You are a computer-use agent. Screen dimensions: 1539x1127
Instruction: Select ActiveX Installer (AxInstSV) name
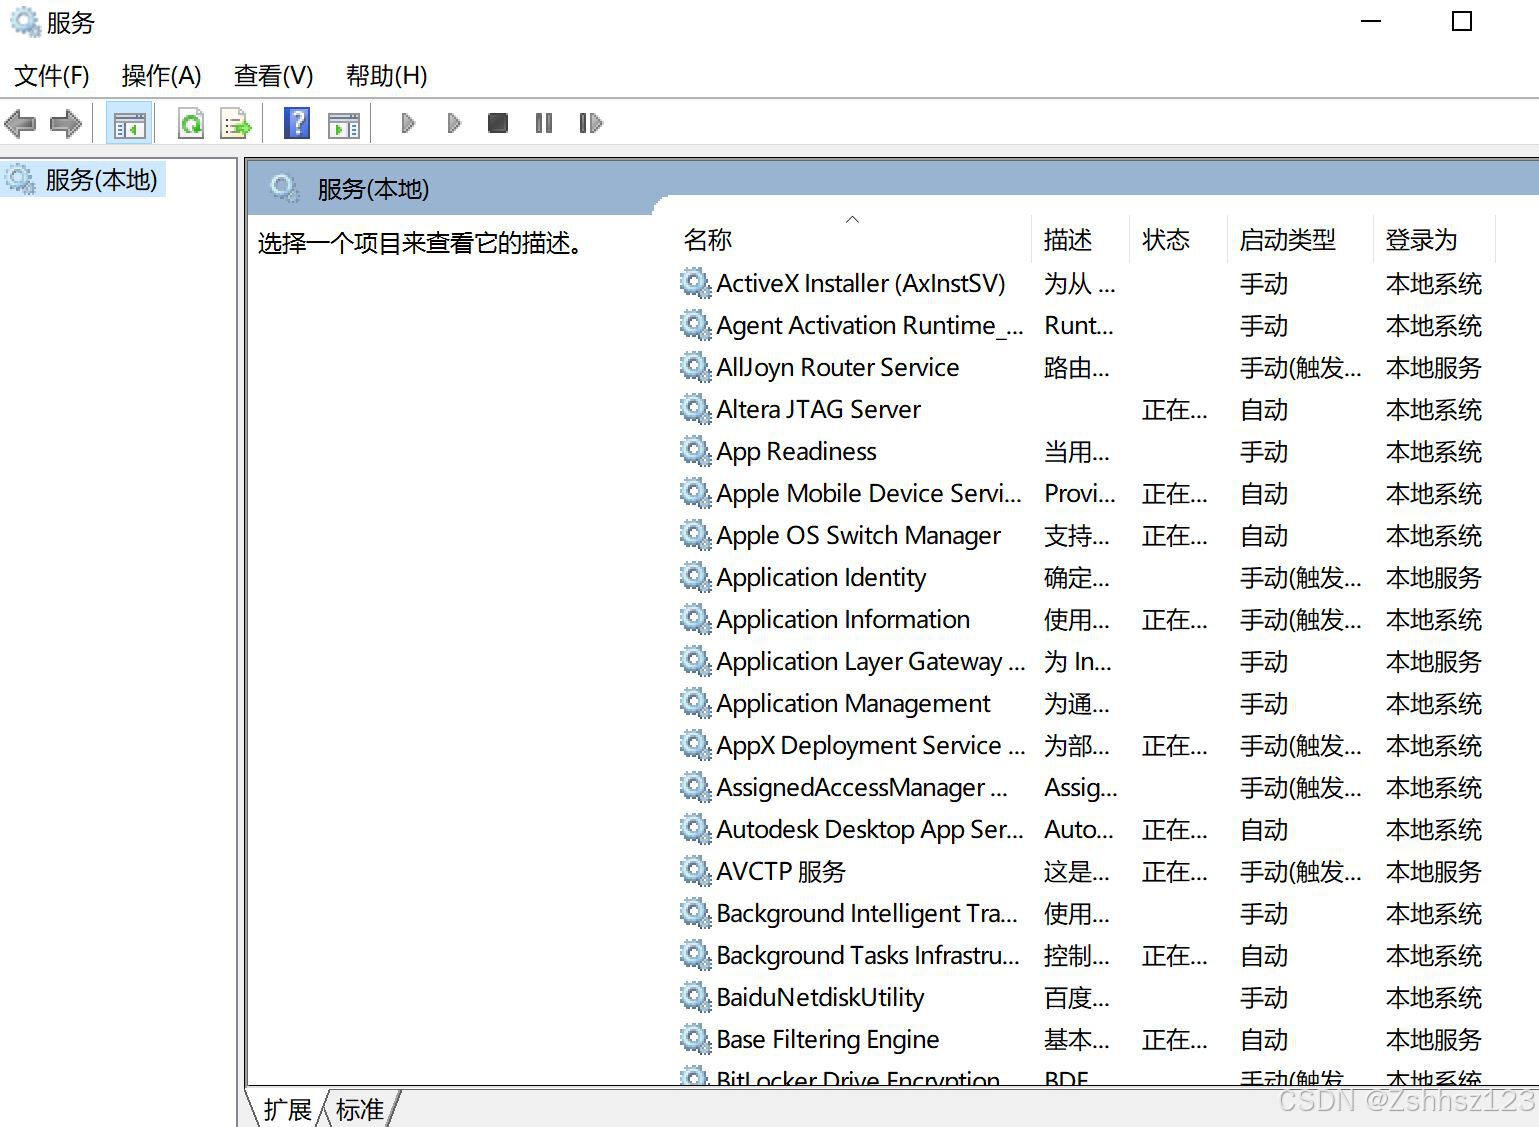[x=861, y=283]
